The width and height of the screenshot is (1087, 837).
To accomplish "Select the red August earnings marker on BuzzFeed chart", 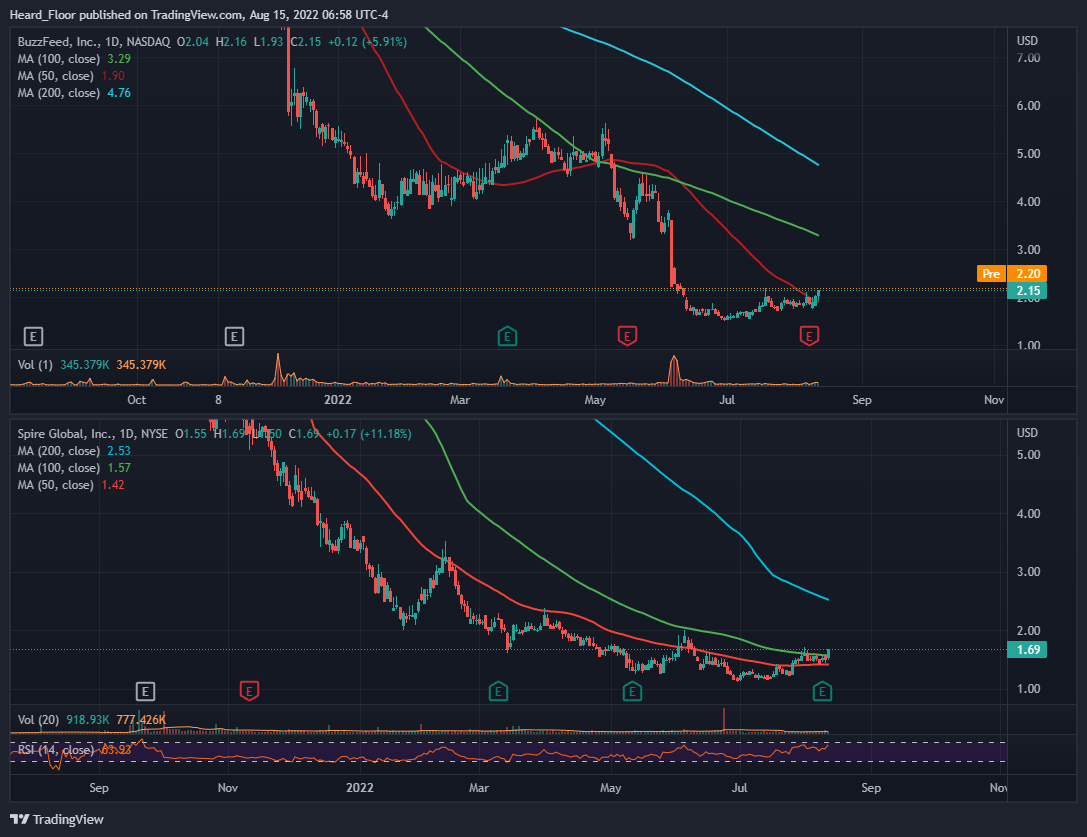I will [x=809, y=337].
